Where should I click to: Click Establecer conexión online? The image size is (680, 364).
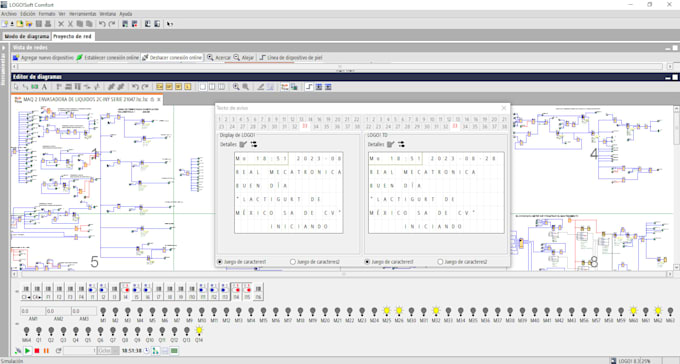(x=108, y=57)
